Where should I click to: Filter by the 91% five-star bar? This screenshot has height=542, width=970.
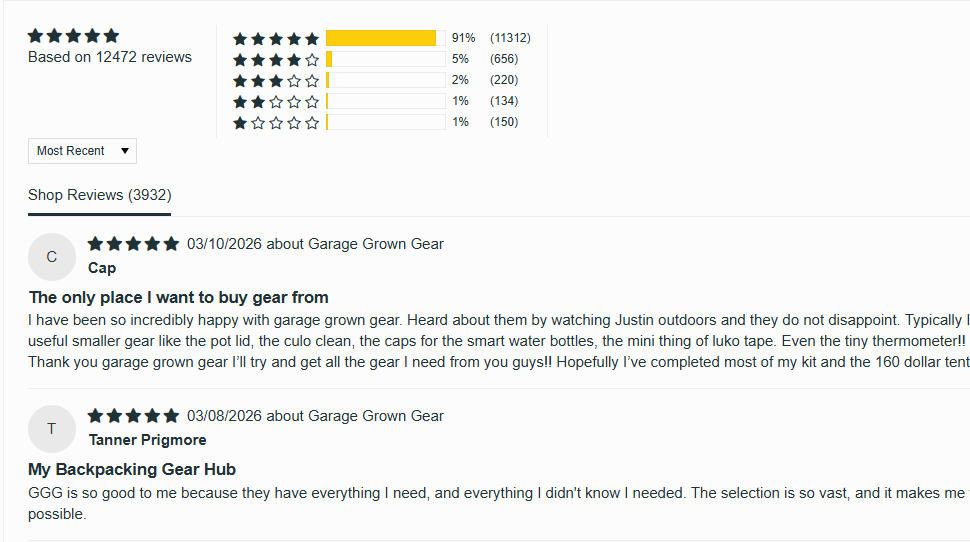(x=385, y=38)
